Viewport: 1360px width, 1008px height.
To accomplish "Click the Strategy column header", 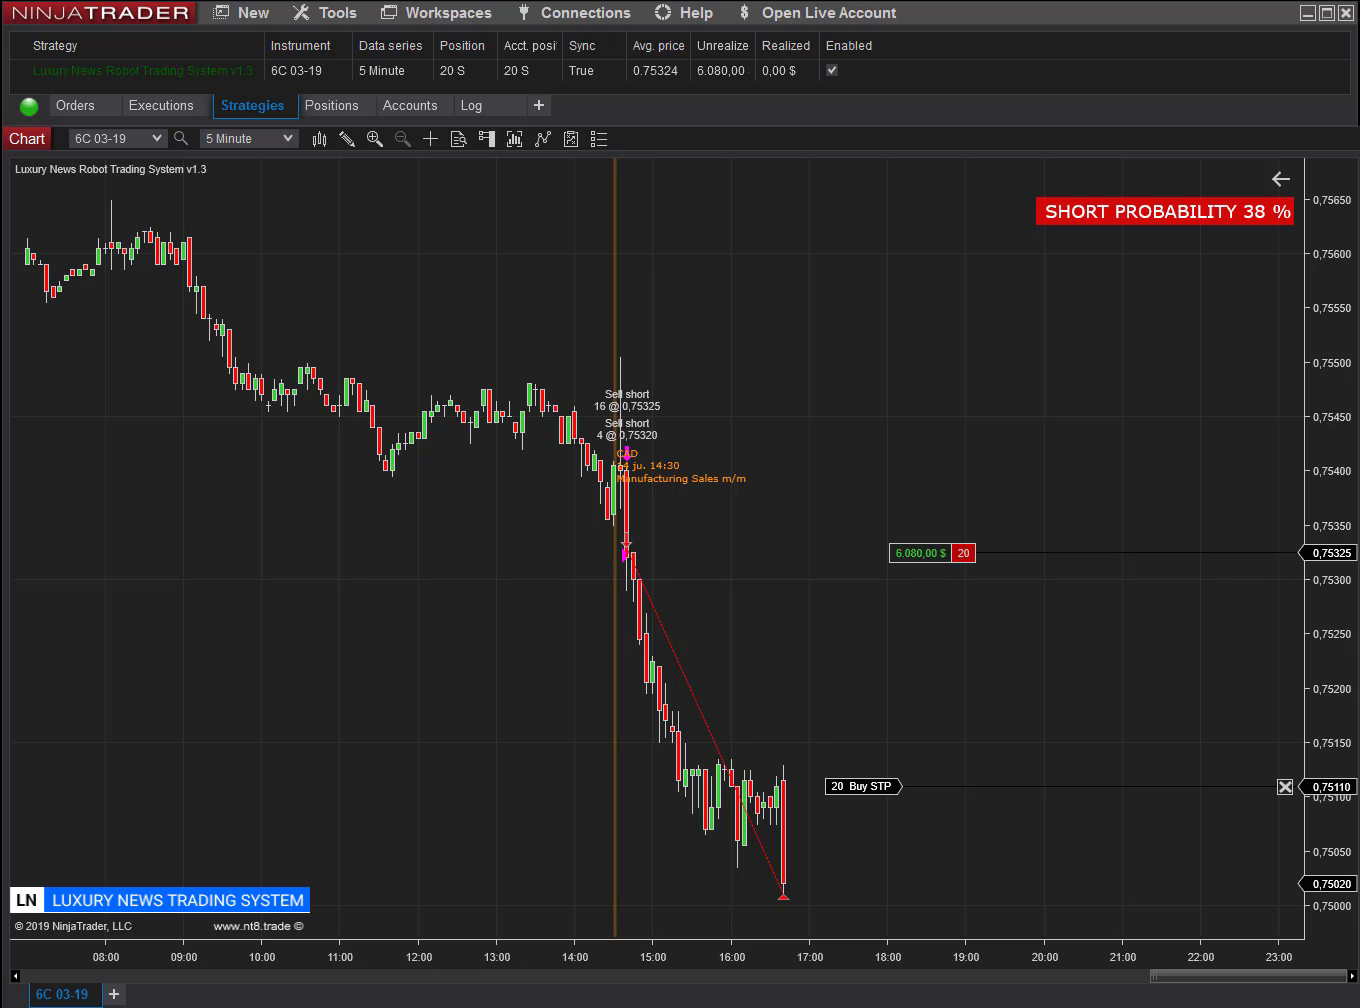I will (x=55, y=46).
